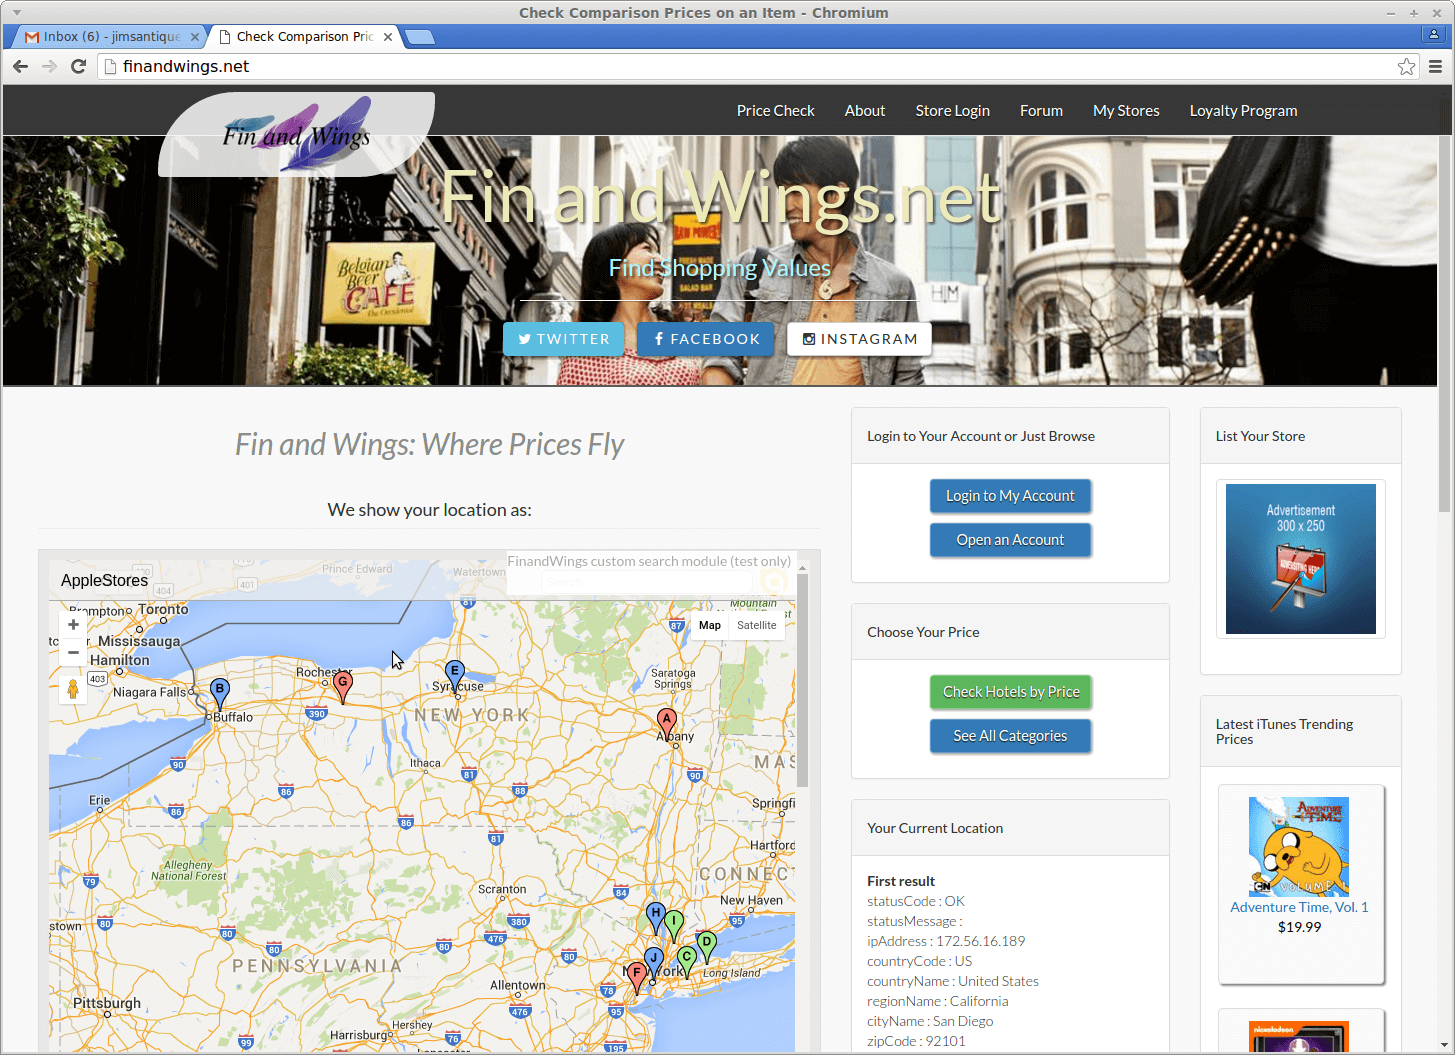This screenshot has width=1455, height=1055.
Task: Close the Check Comparison Prices tab
Action: [388, 37]
